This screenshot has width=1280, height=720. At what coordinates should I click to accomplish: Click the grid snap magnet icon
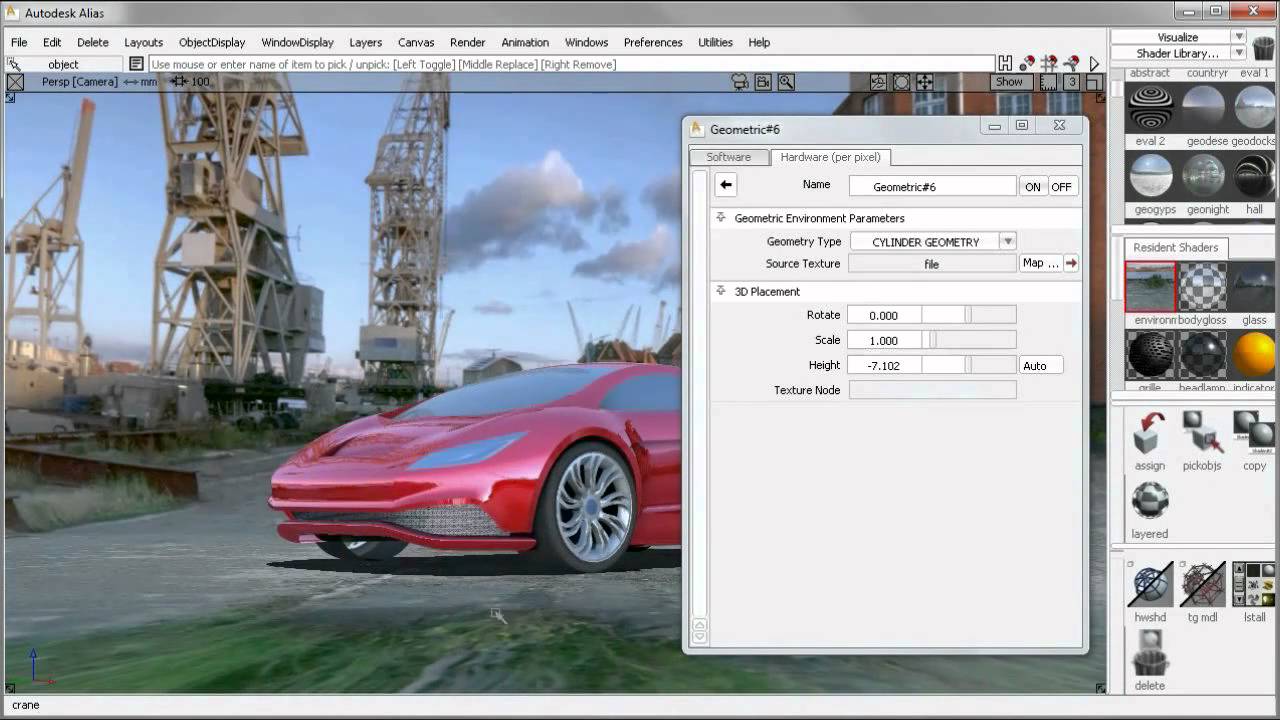(x=1049, y=63)
